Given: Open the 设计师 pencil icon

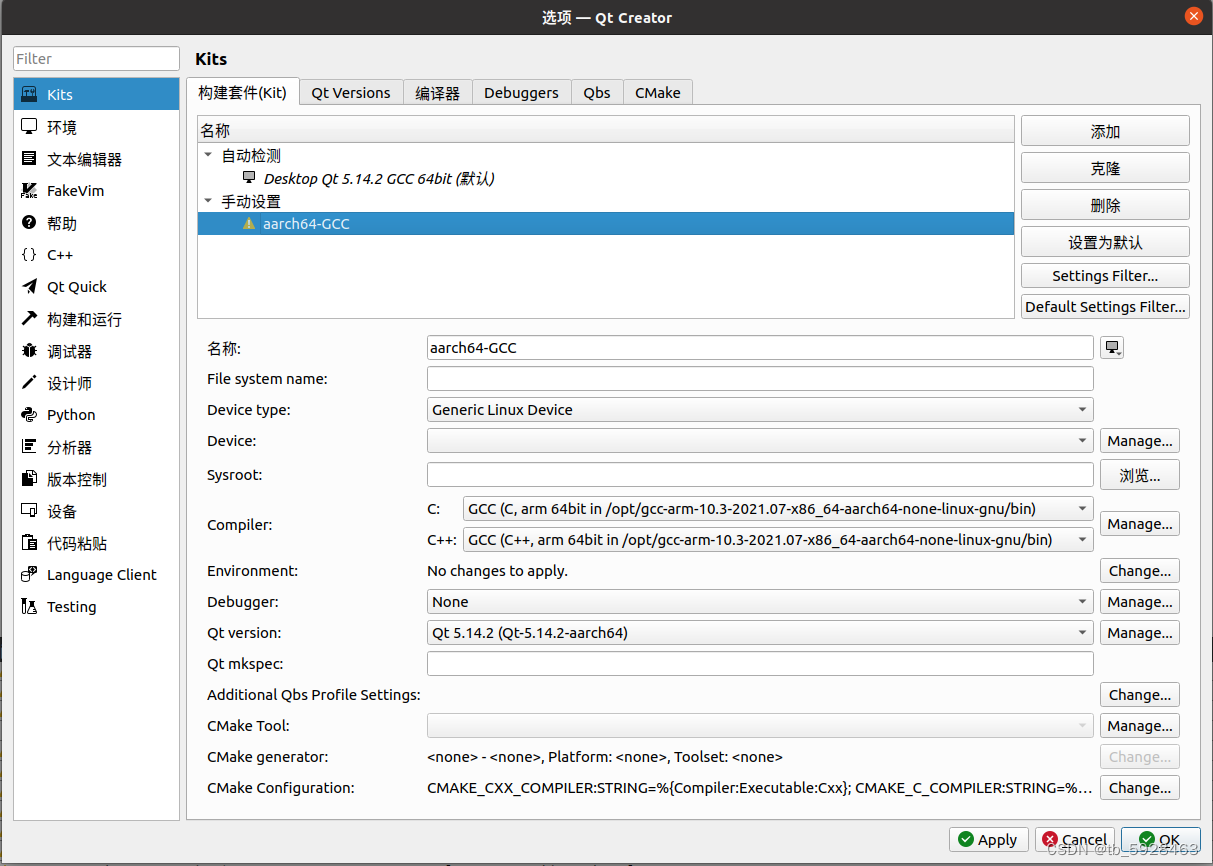Looking at the screenshot, I should [29, 383].
